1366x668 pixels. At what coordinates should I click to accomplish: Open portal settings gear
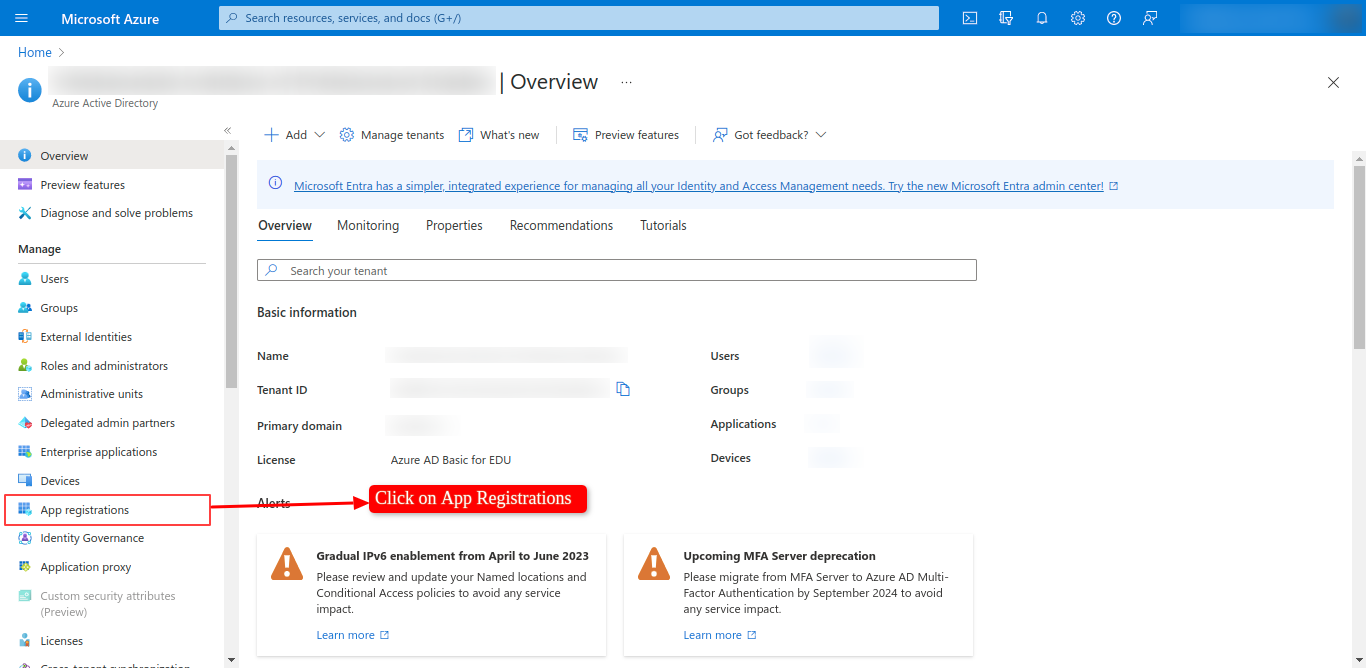coord(1078,18)
